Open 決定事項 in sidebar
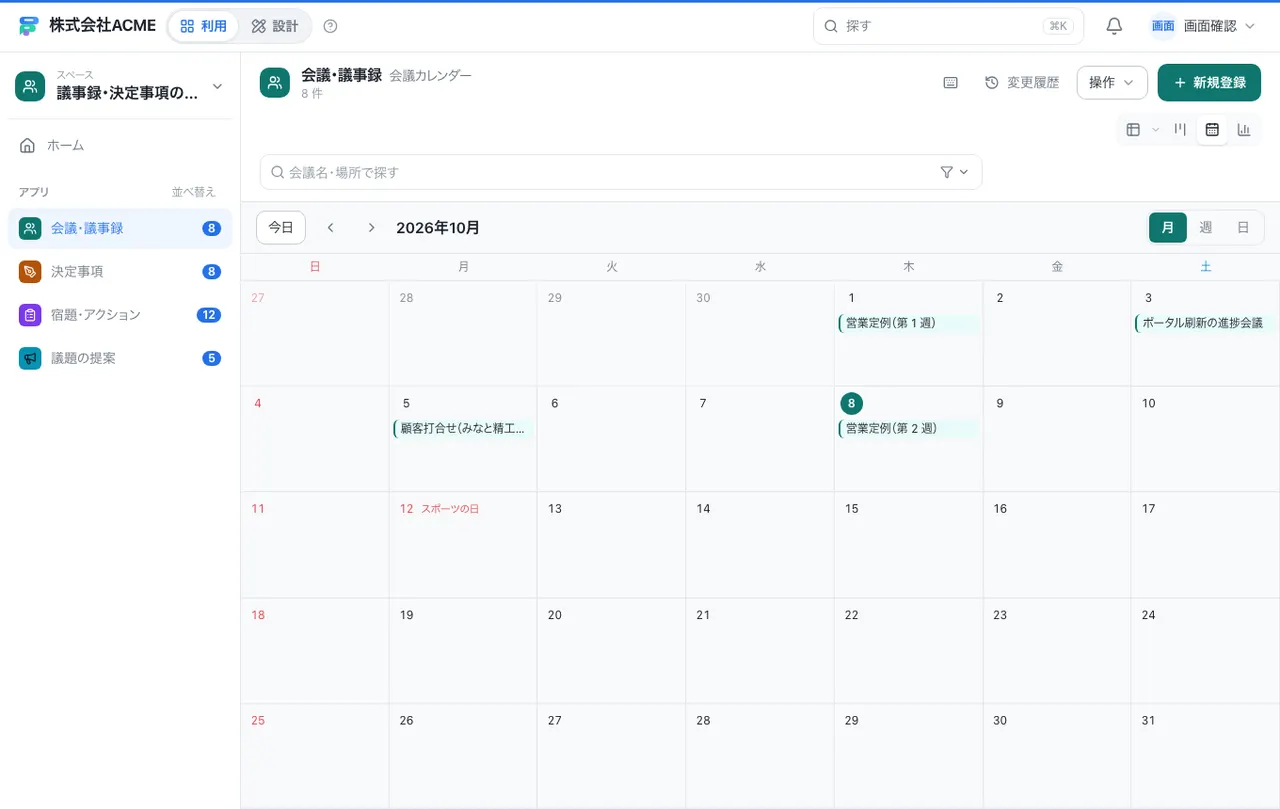Image resolution: width=1280 pixels, height=809 pixels. [120, 272]
